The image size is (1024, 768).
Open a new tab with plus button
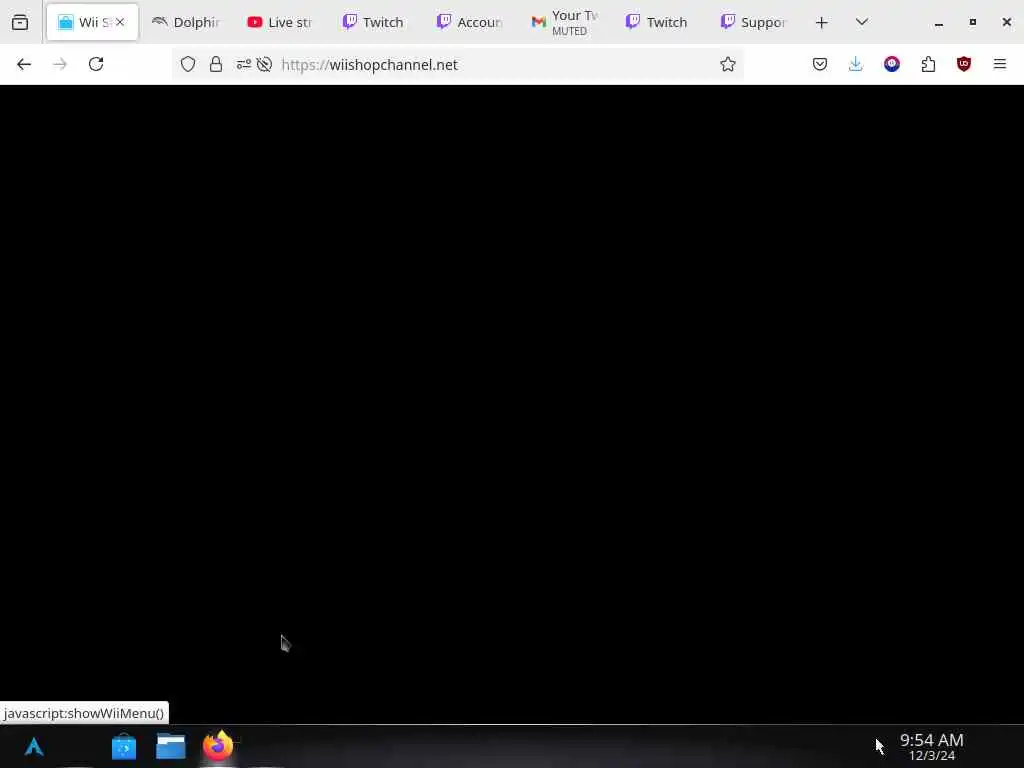pyautogui.click(x=822, y=22)
